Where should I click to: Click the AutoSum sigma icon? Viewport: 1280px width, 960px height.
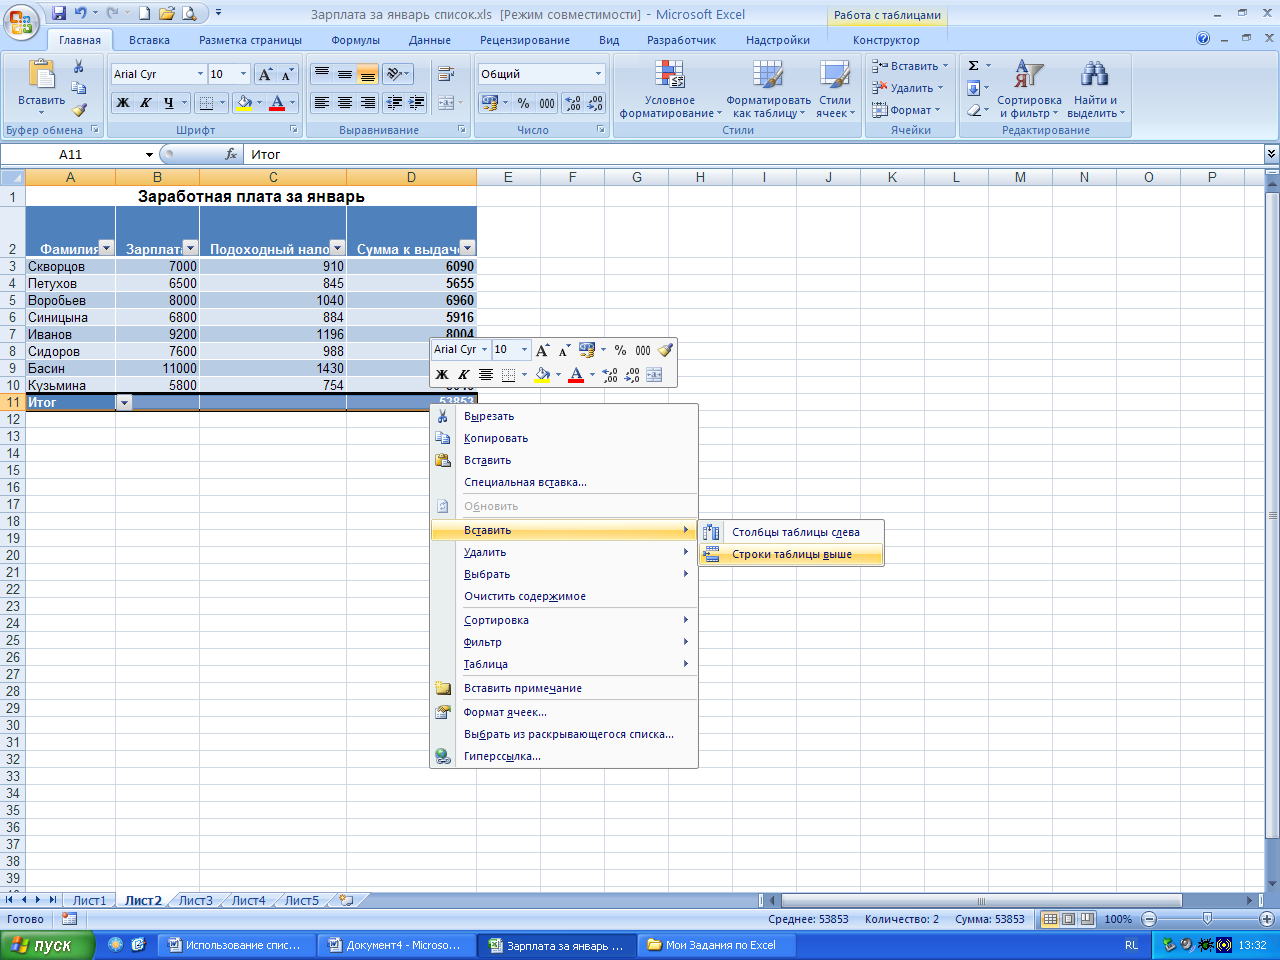point(973,66)
